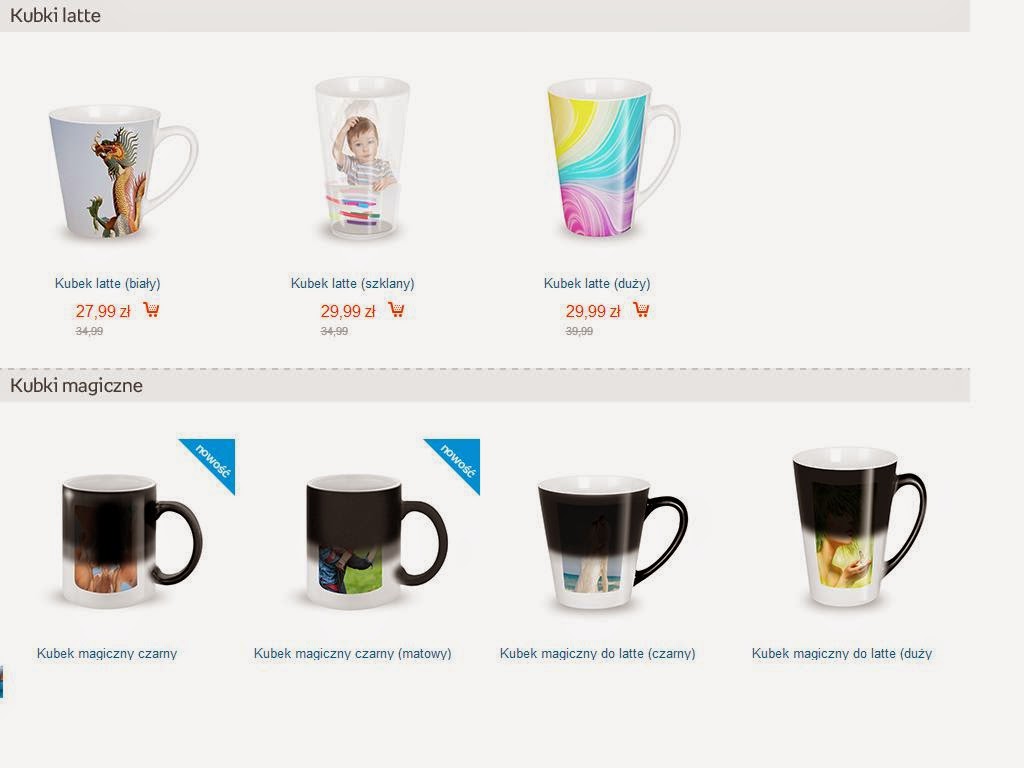Open Kubek magiczny do latte (duży) link
The height and width of the screenshot is (768, 1024).
coord(842,653)
